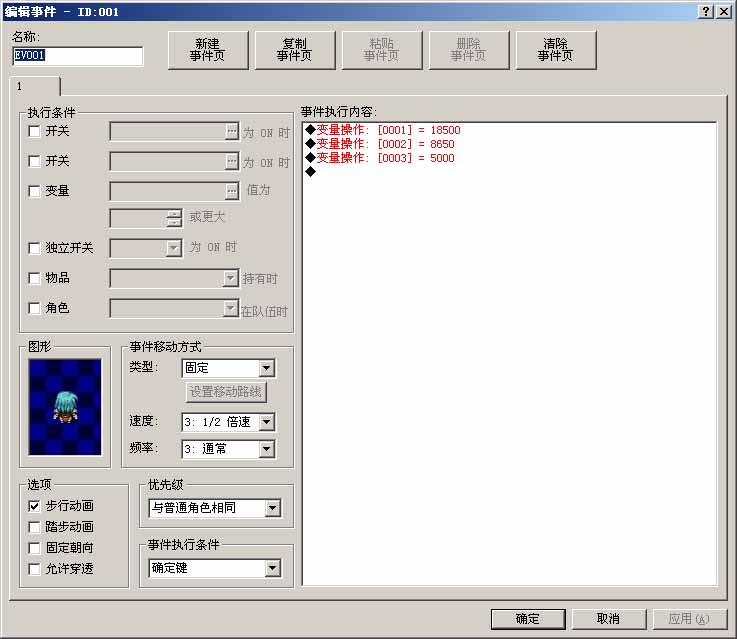Toggle the 步行动画 checkbox
737x639 pixels.
click(34, 506)
